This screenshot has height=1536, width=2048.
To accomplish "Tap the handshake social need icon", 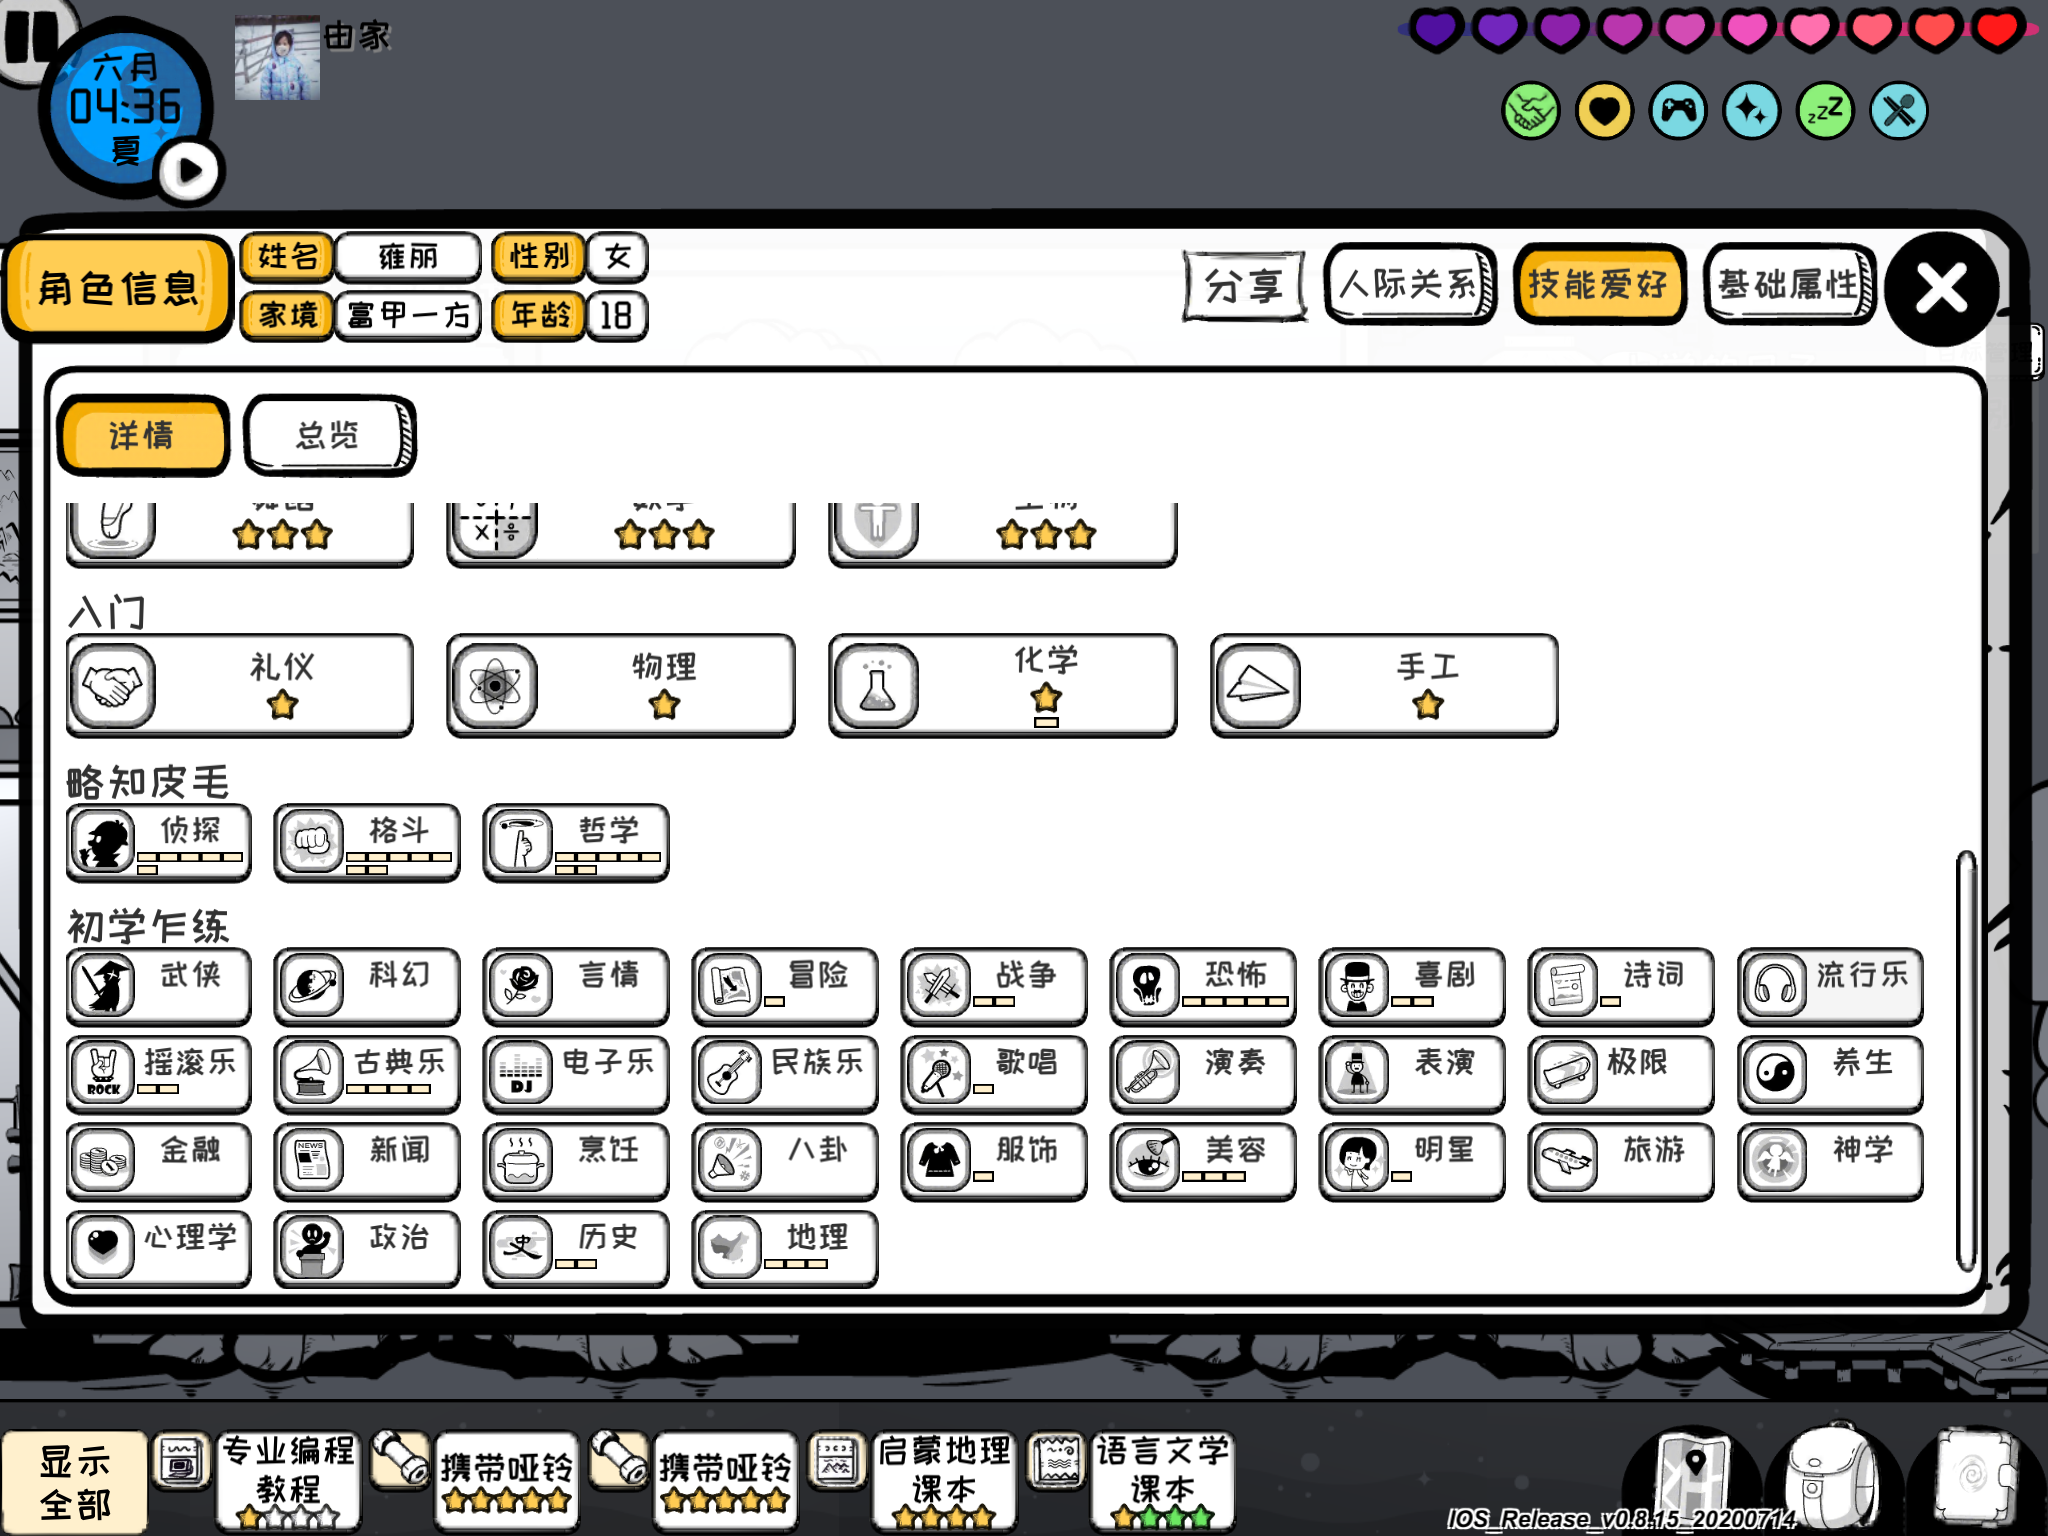I will (x=1530, y=111).
